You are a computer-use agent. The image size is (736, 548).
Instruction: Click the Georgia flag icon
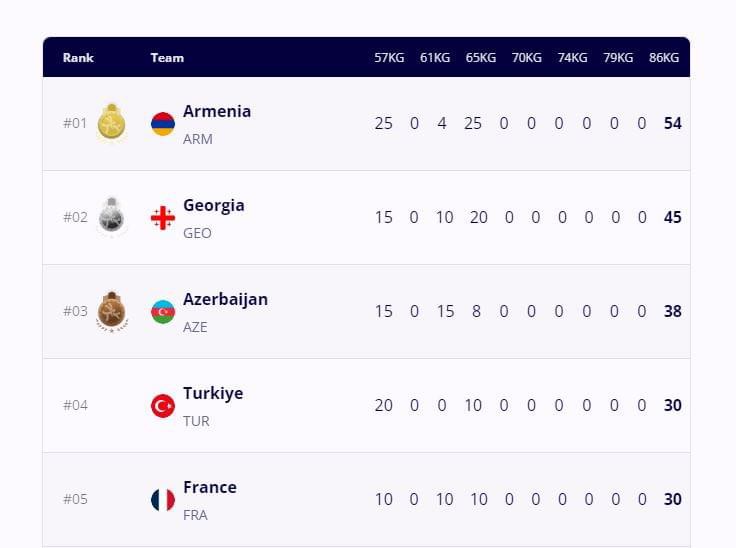(163, 218)
